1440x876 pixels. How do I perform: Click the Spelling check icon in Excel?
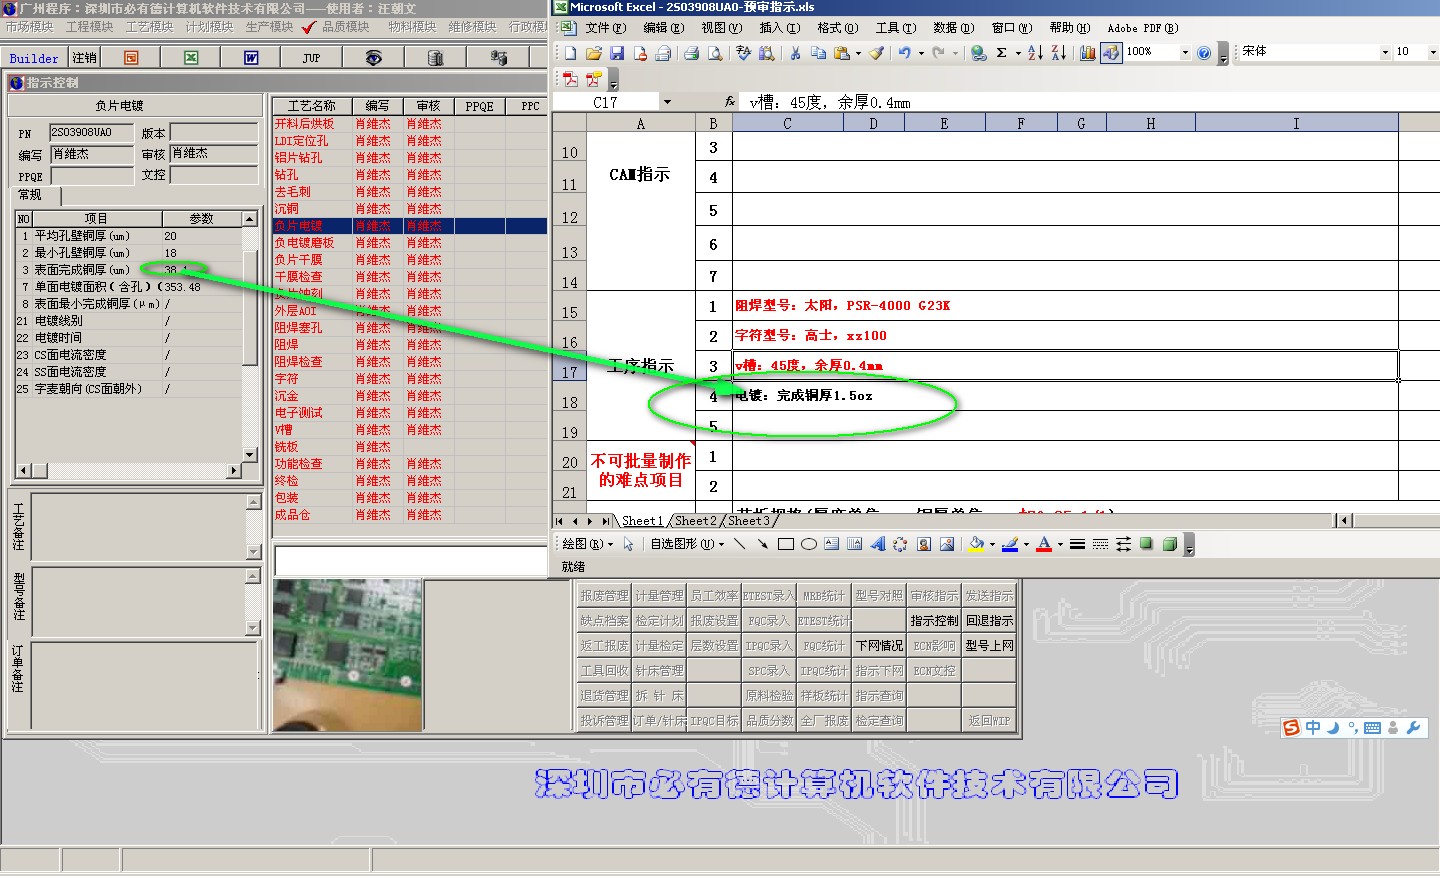point(743,53)
